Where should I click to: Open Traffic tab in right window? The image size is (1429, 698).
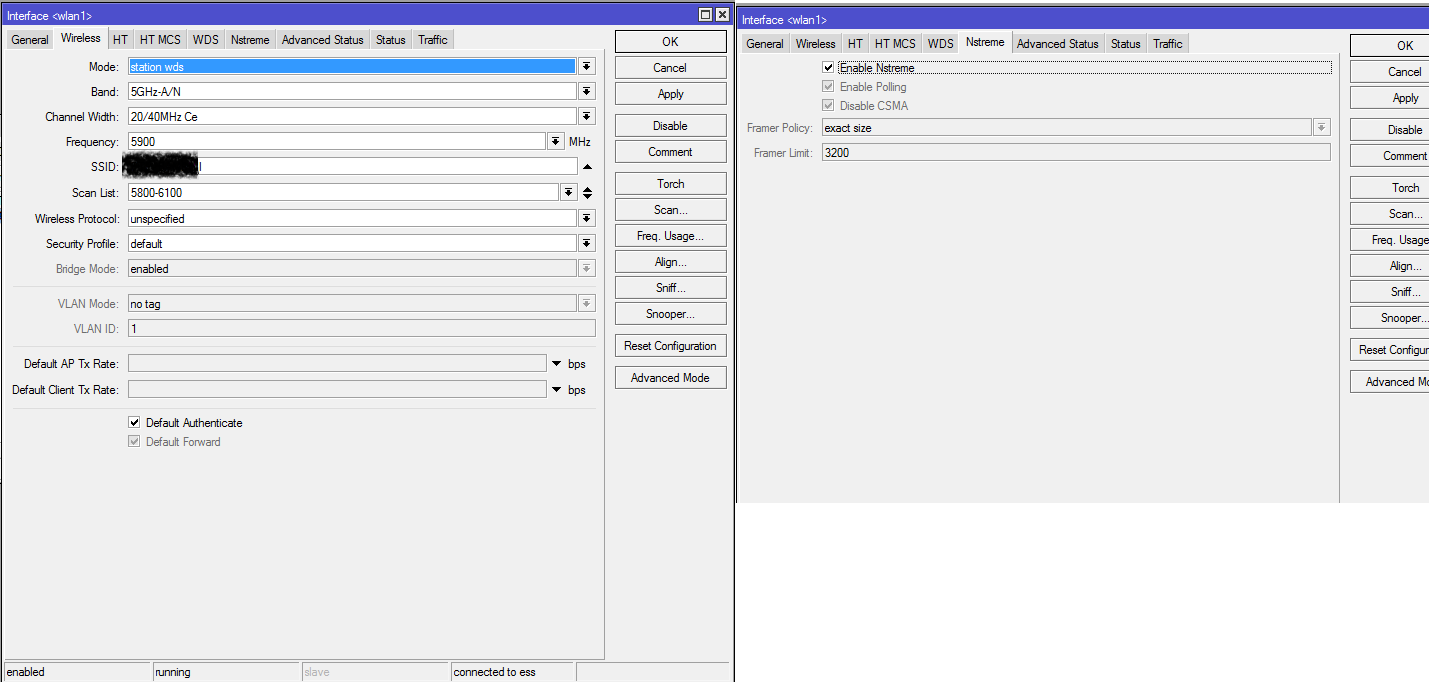1168,44
